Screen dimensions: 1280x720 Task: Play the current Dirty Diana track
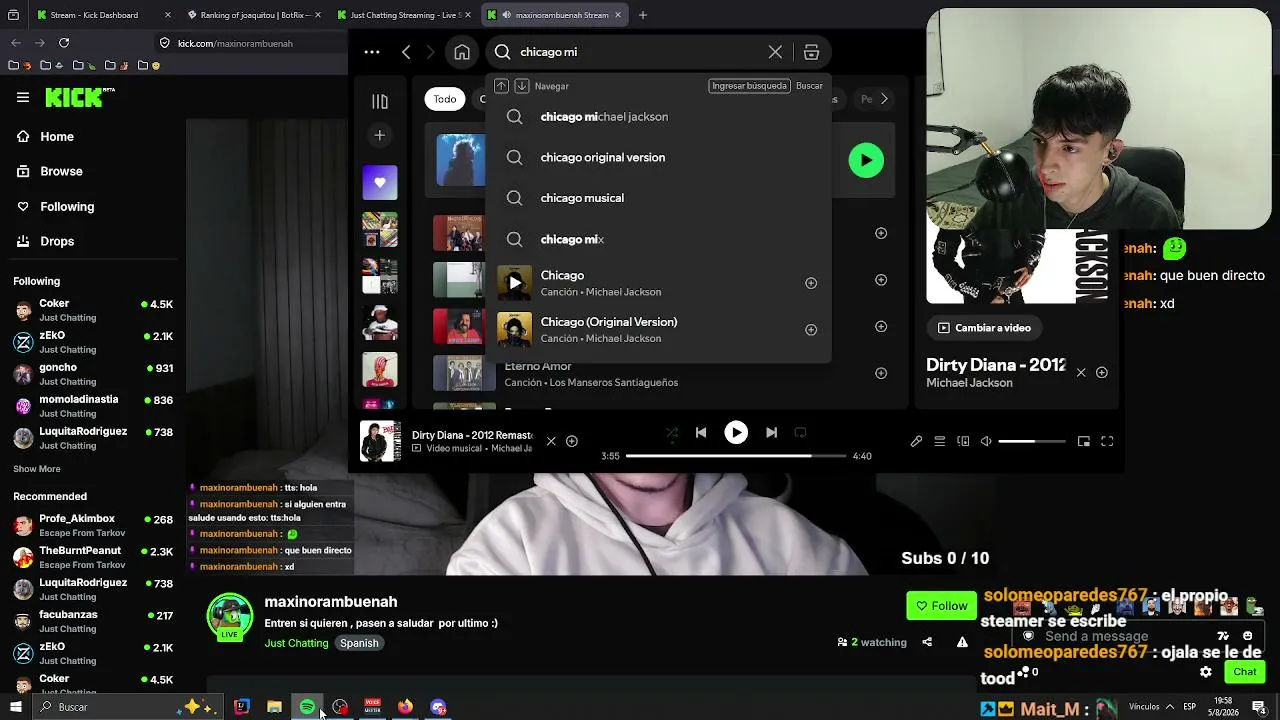click(x=736, y=433)
